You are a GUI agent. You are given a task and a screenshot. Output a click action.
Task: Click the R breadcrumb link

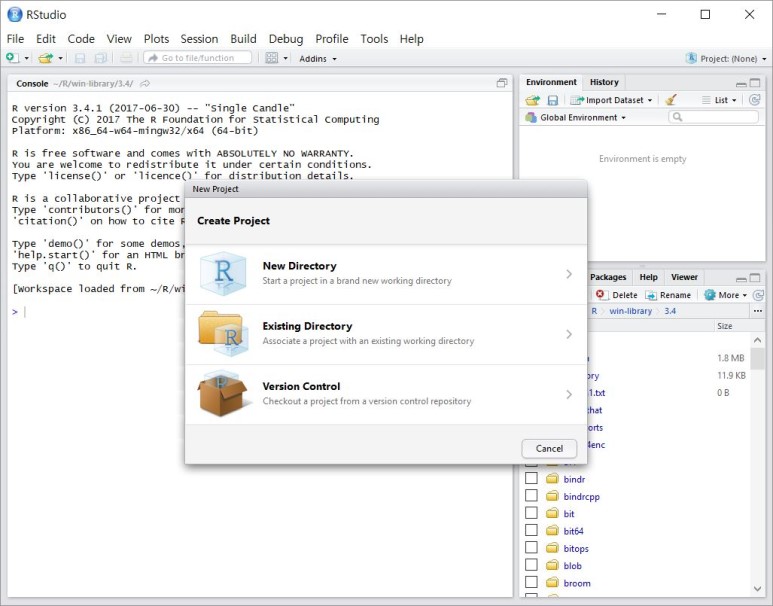pyautogui.click(x=594, y=311)
